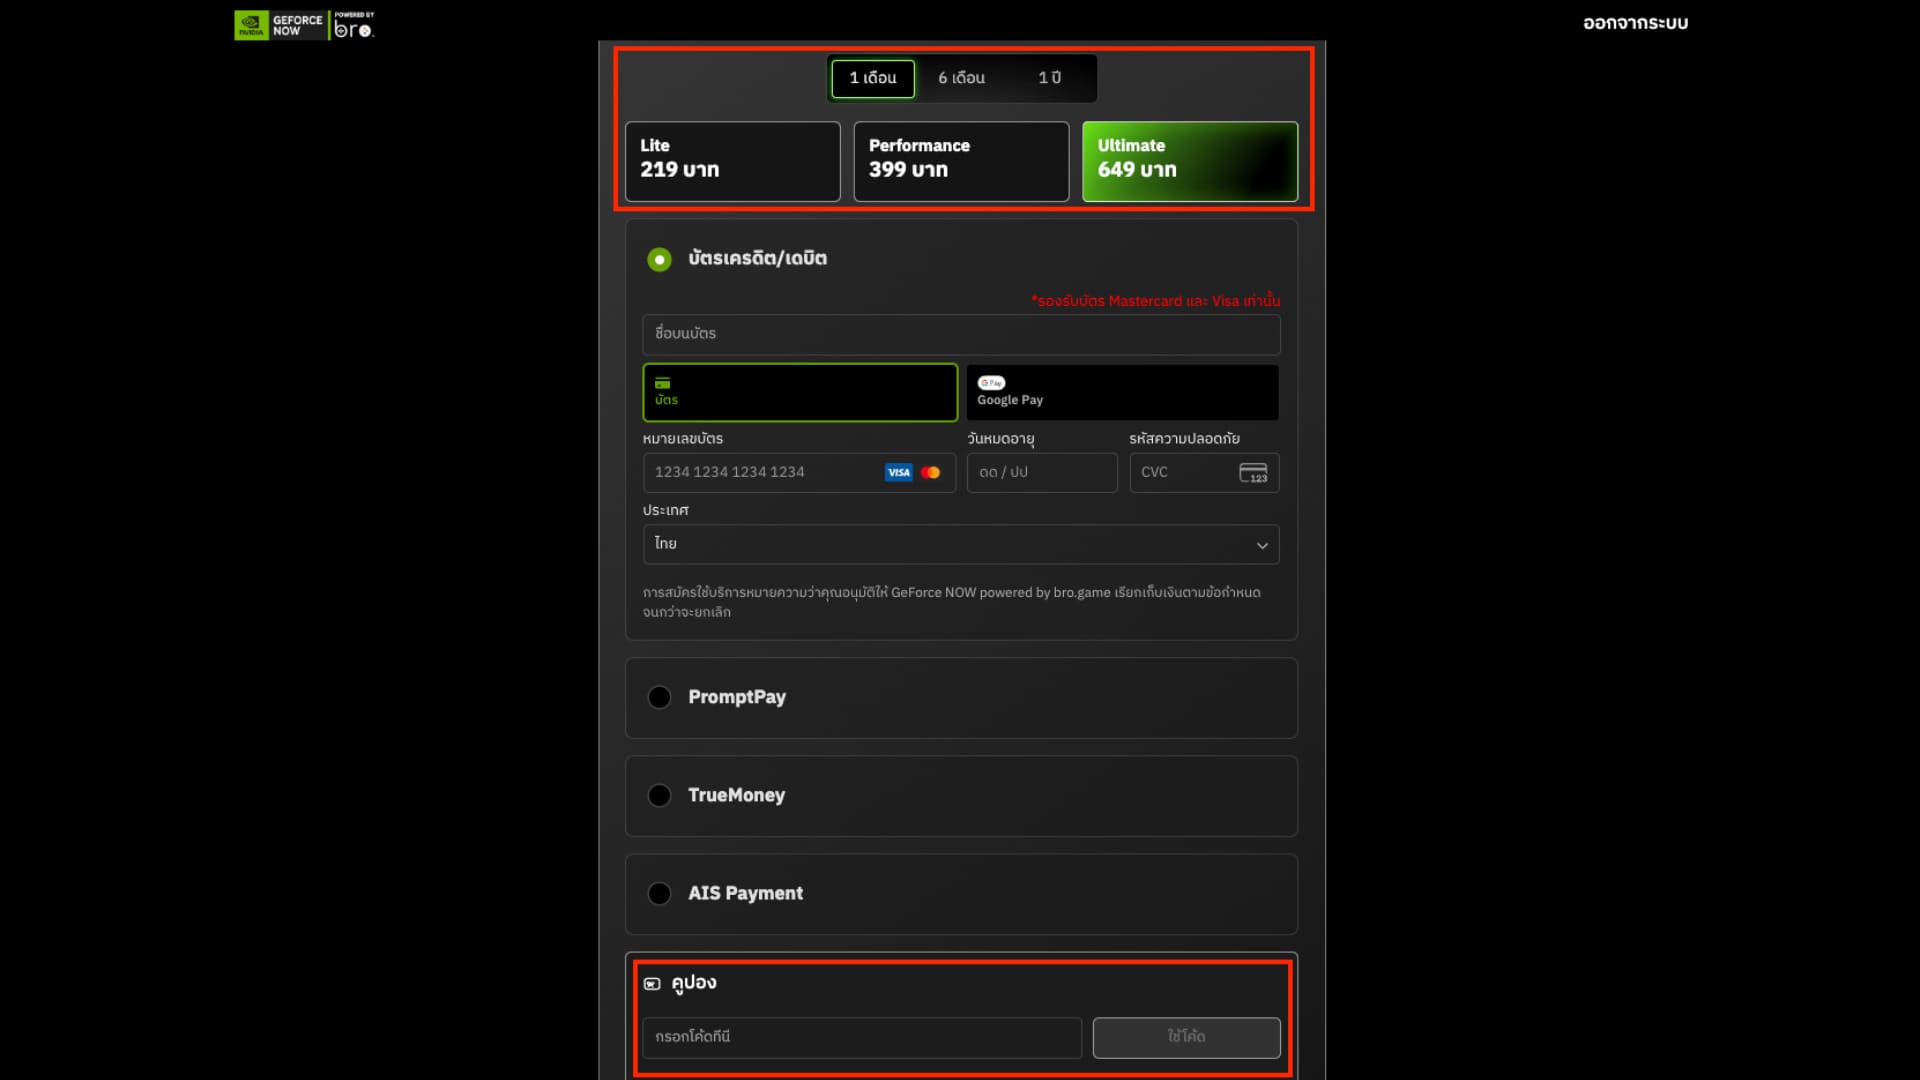Click the Mastercard icon in the card number field
Screen dimensions: 1920x1080
(931, 472)
